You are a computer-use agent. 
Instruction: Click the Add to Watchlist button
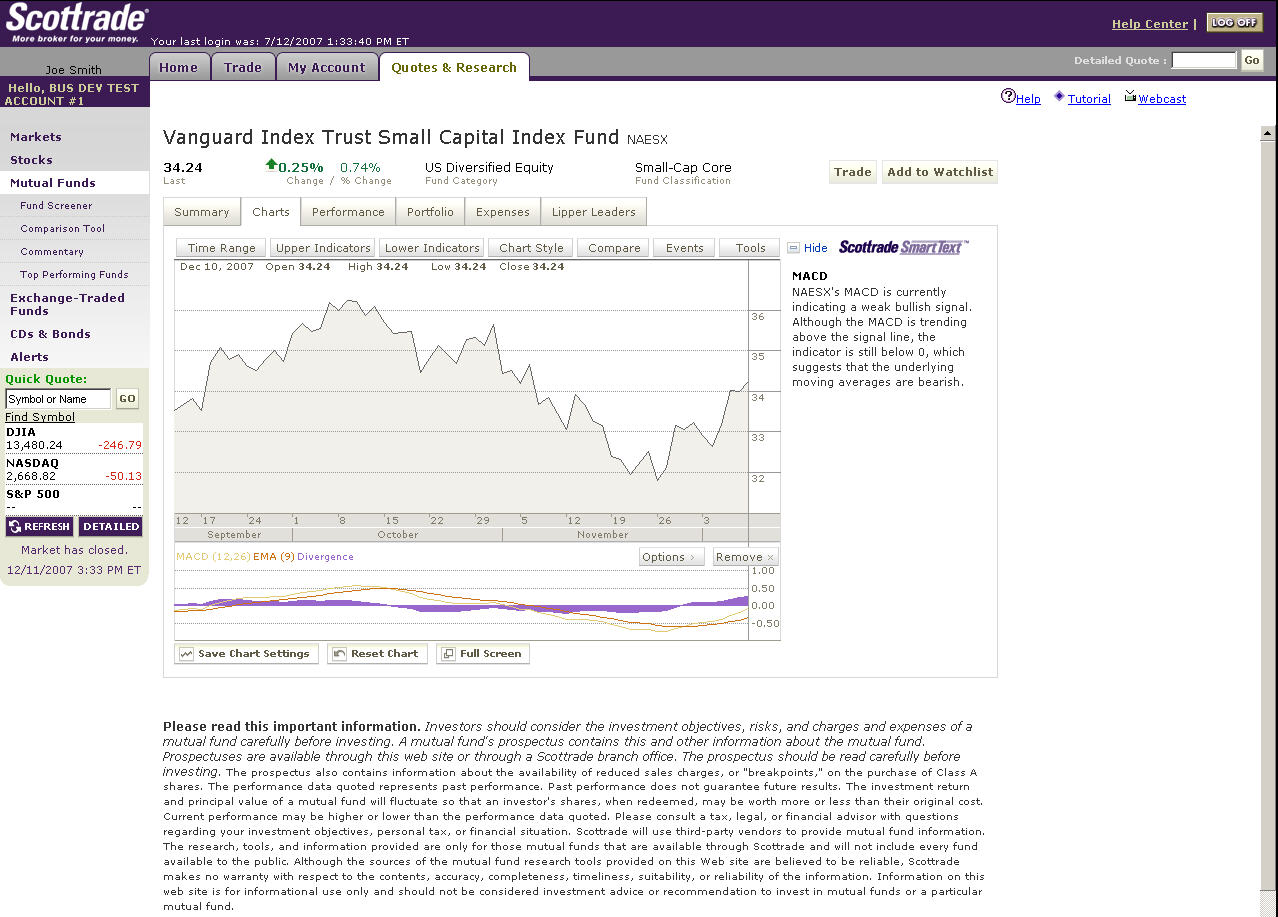pyautogui.click(x=939, y=172)
